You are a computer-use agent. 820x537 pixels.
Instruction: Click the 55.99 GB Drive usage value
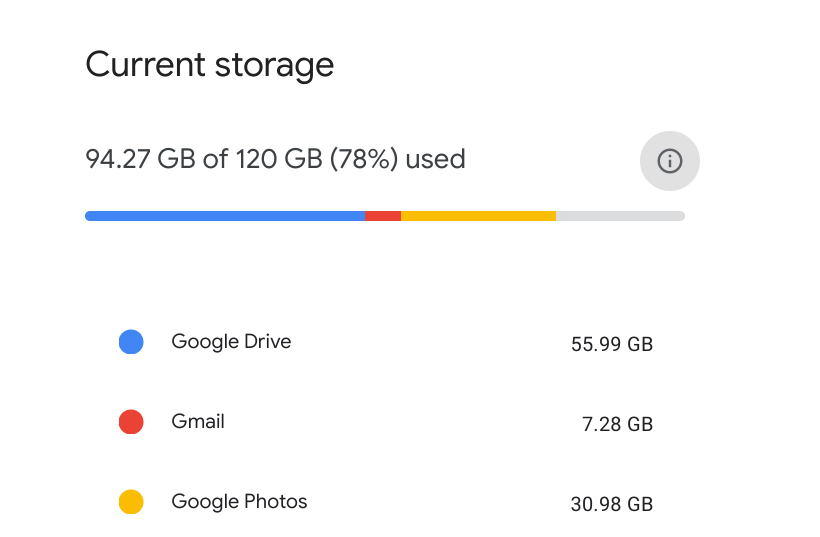[x=612, y=345]
